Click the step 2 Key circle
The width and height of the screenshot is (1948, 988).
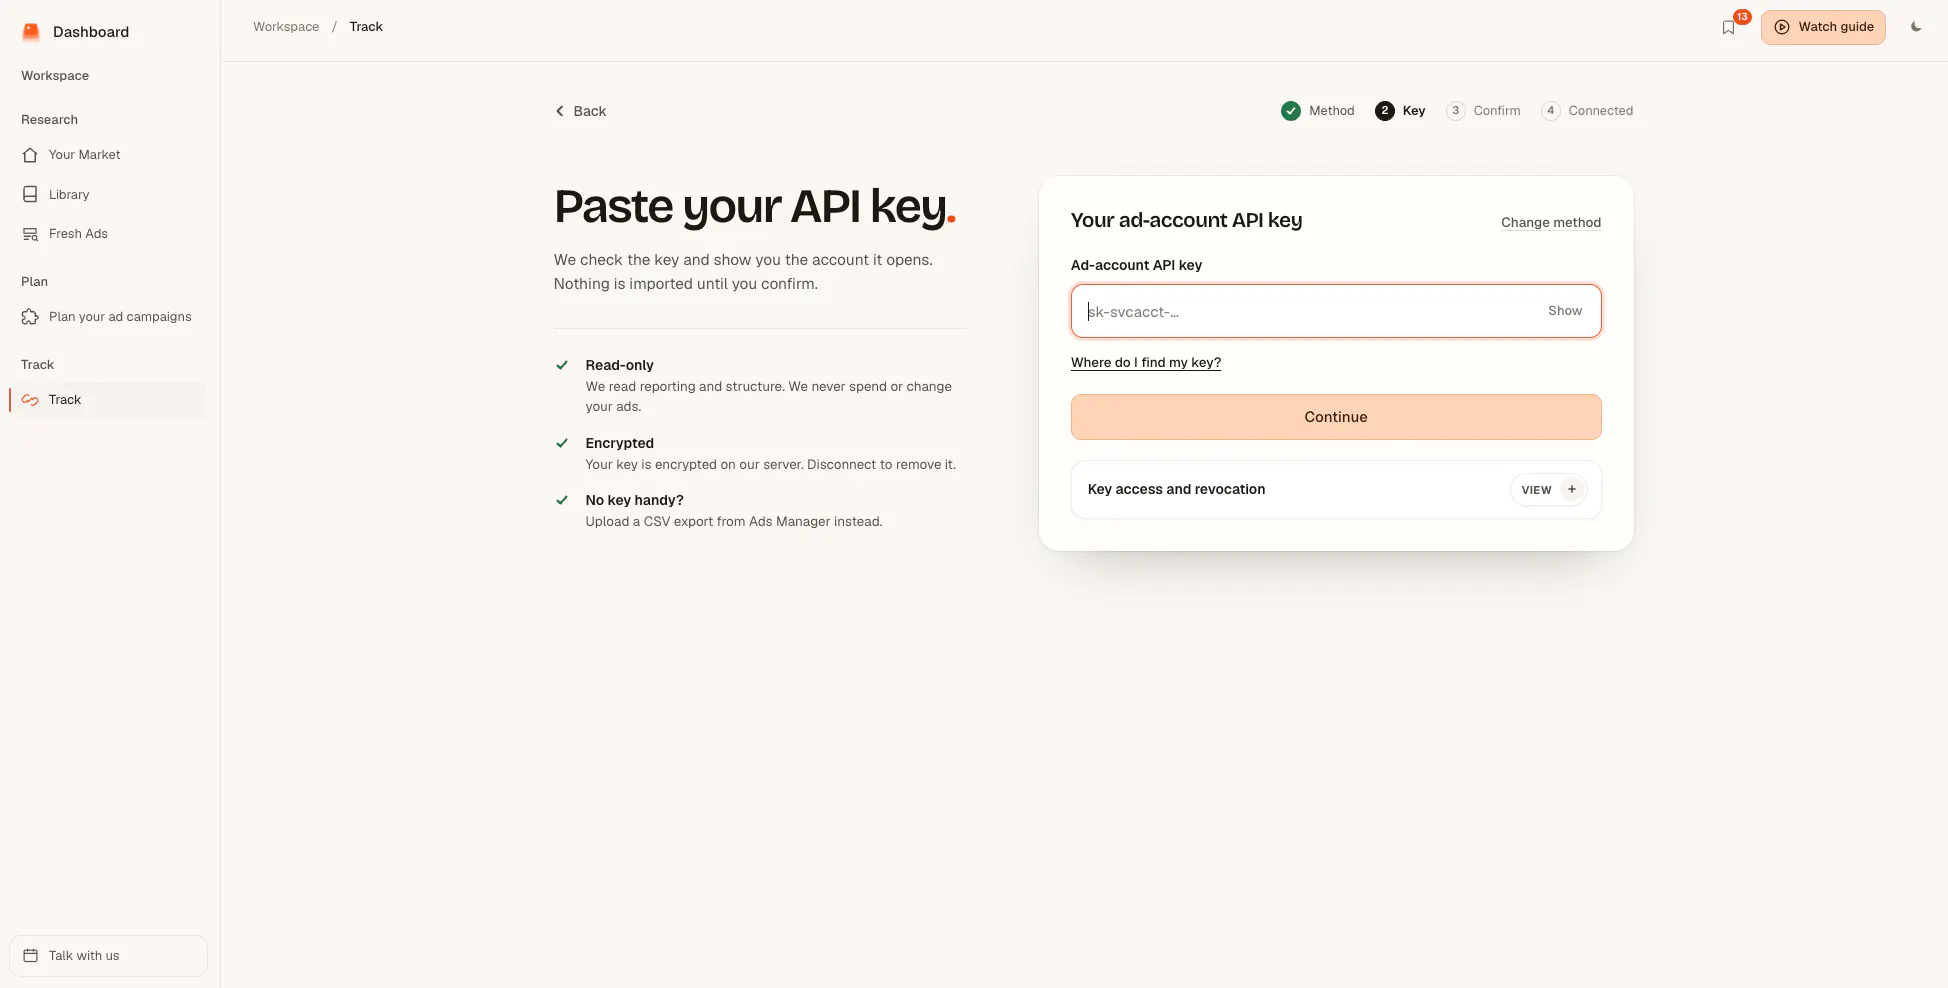(x=1385, y=111)
